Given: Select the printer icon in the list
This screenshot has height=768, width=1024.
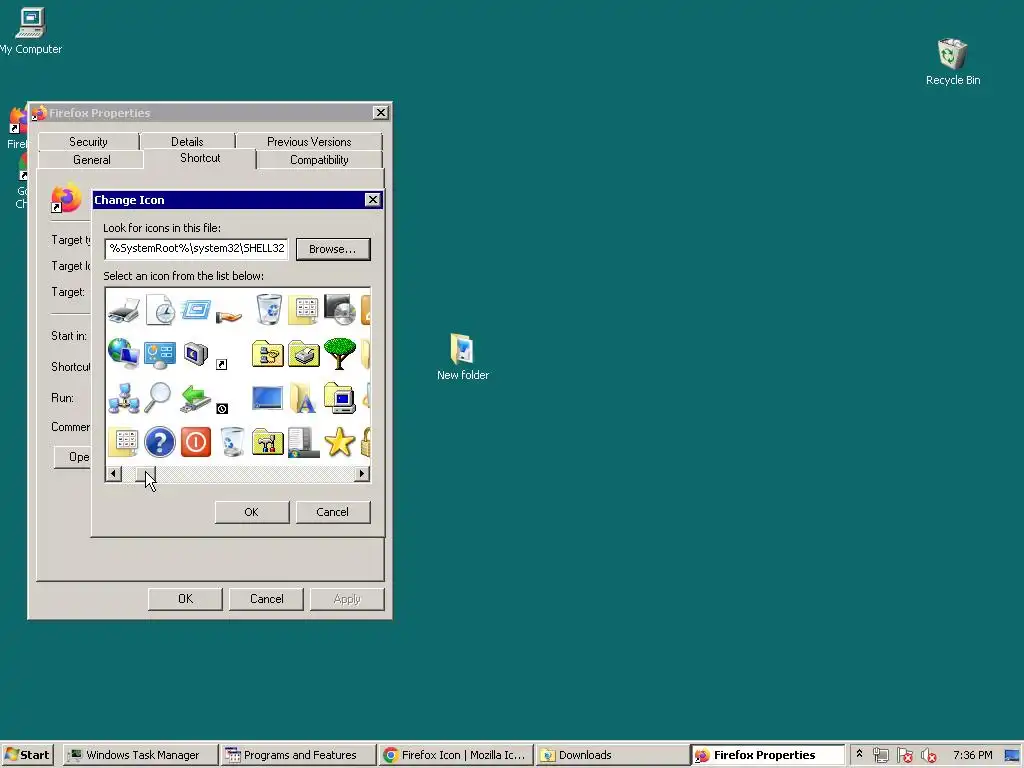Looking at the screenshot, I should pyautogui.click(x=123, y=310).
